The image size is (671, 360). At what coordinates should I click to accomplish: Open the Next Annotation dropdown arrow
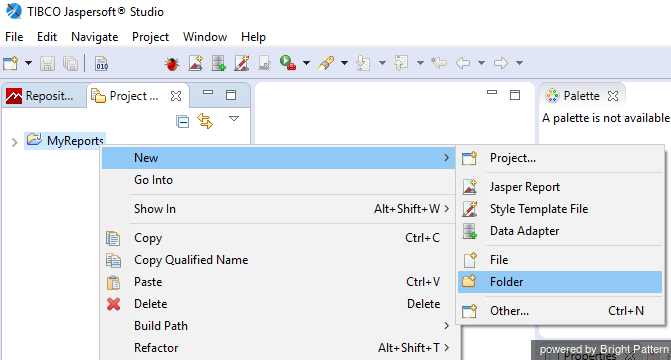382,63
